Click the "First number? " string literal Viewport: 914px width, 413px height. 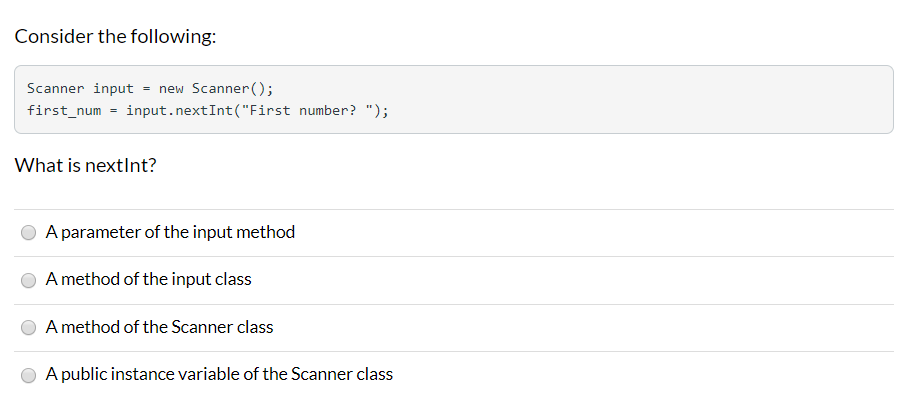point(307,111)
